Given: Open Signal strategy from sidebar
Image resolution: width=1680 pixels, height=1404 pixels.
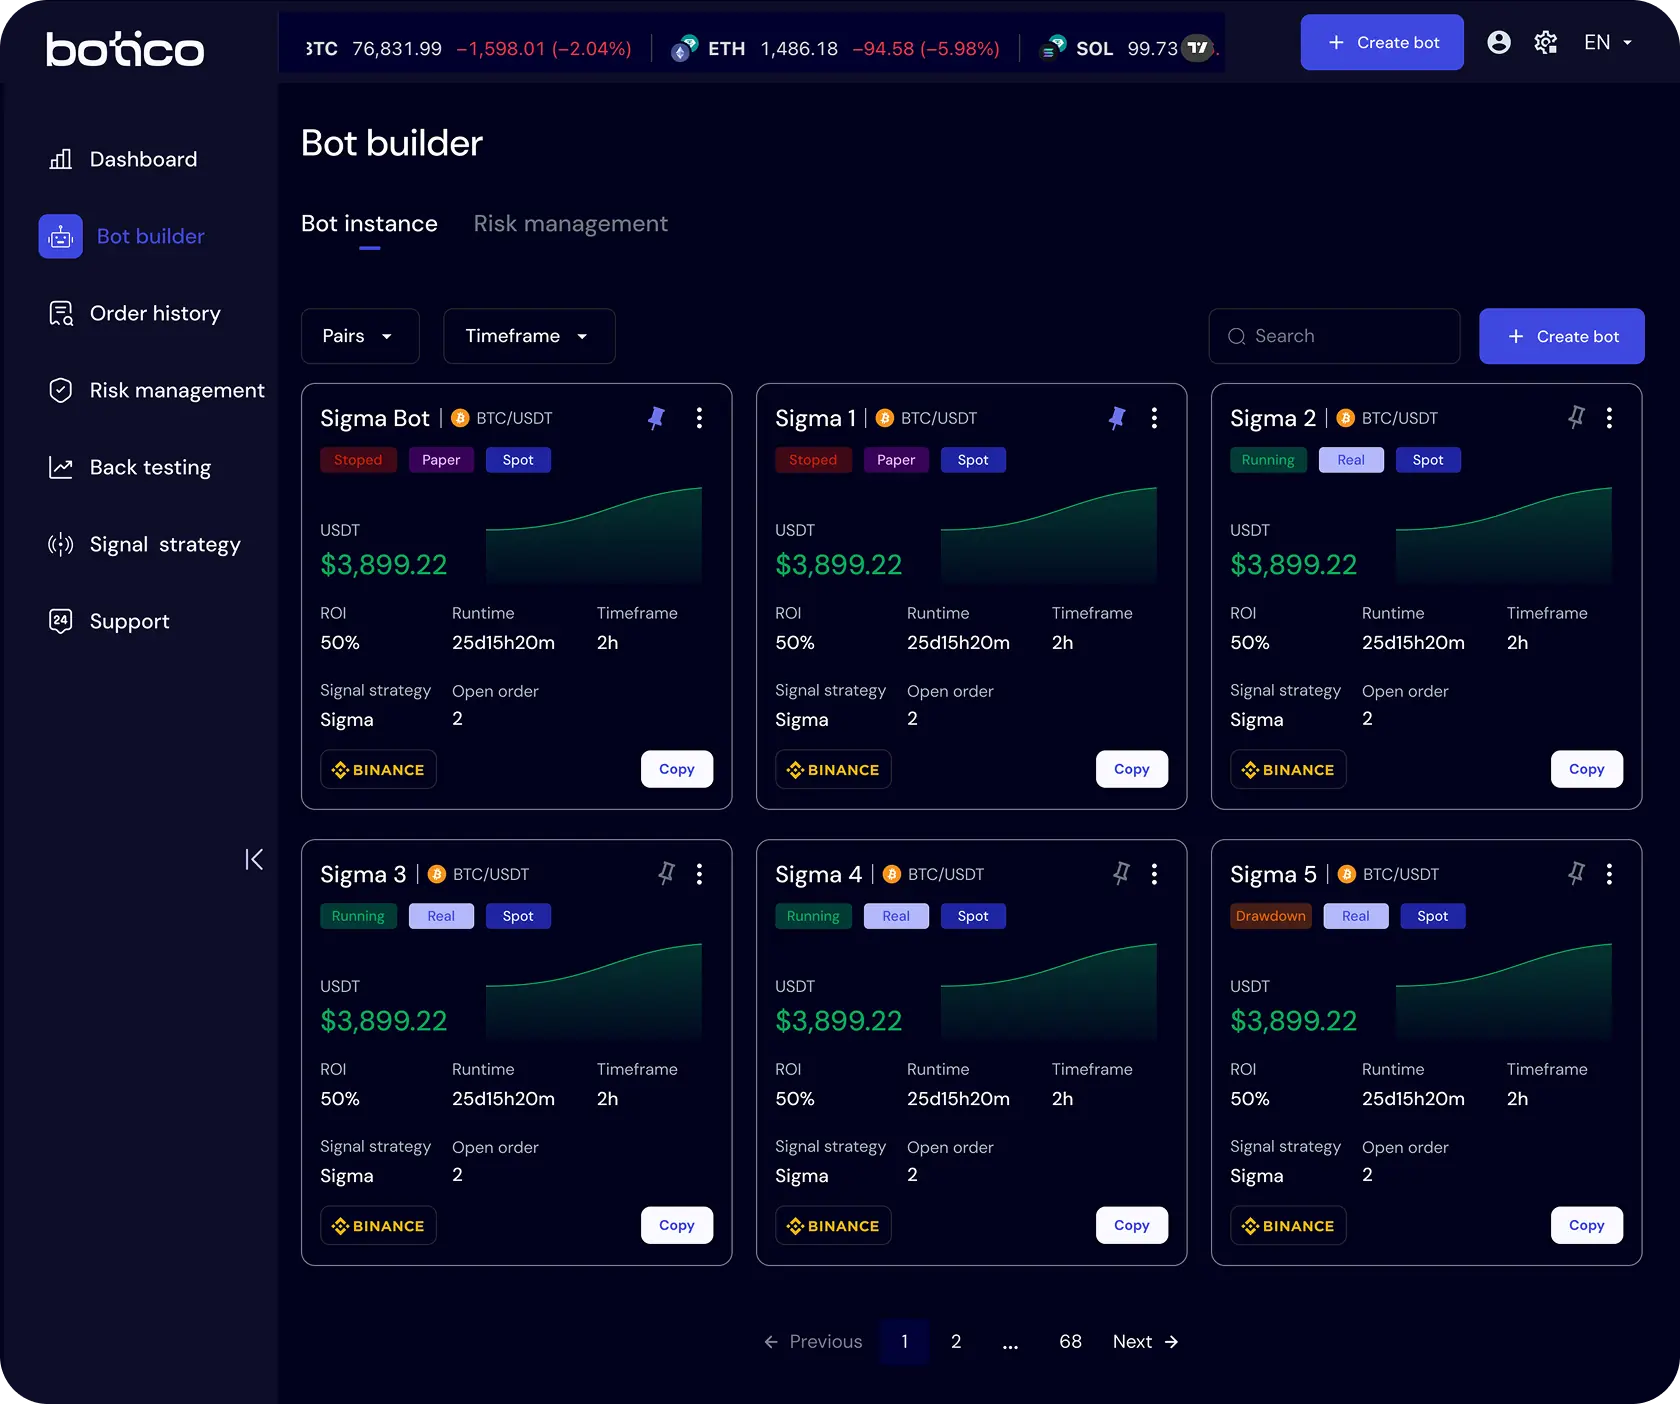Looking at the screenshot, I should 164,544.
